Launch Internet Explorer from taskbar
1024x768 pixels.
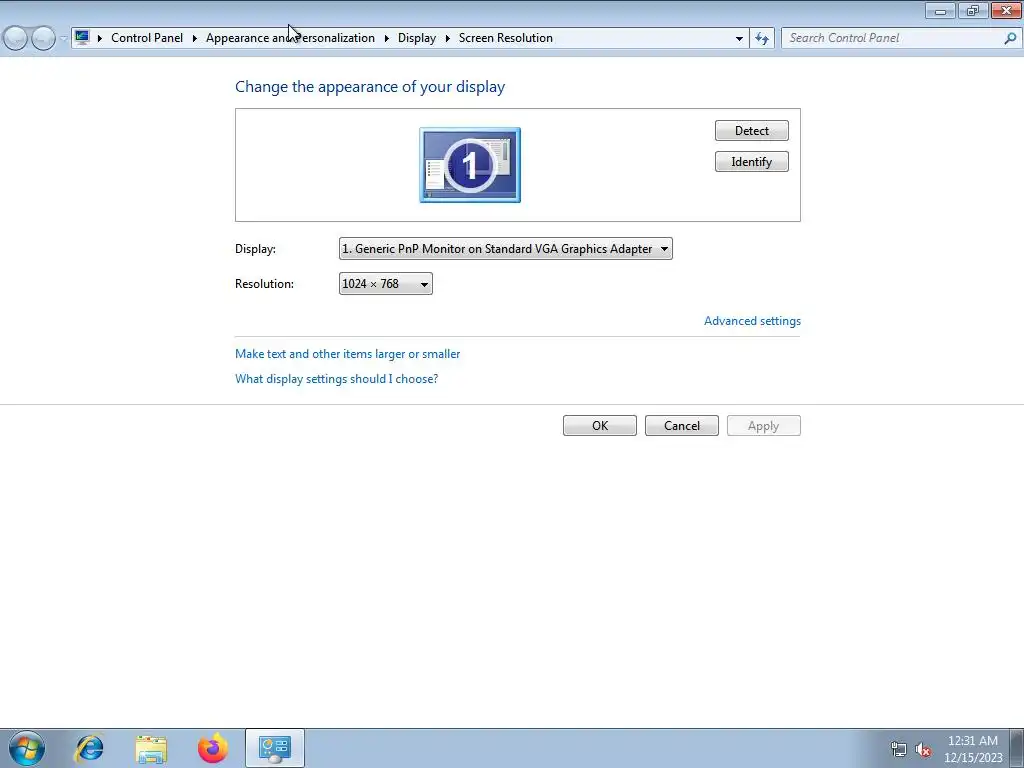click(89, 748)
